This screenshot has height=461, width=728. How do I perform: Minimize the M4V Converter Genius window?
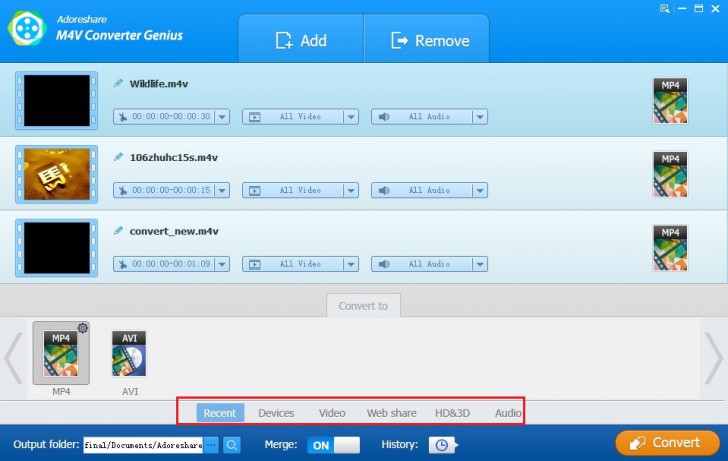682,8
